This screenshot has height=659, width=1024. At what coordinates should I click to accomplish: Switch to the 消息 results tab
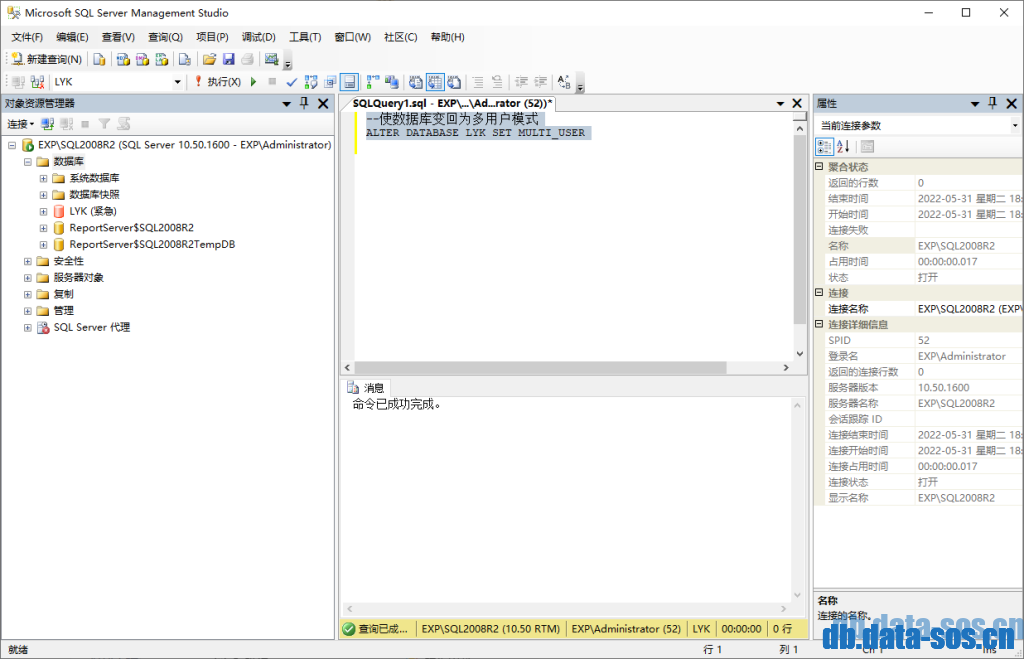366,388
